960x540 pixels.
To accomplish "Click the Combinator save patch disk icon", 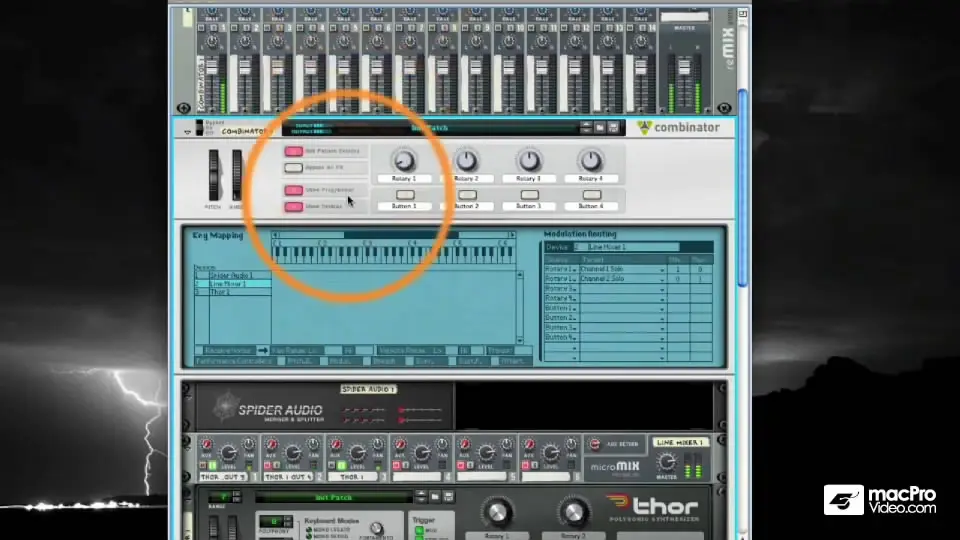I will tap(613, 127).
